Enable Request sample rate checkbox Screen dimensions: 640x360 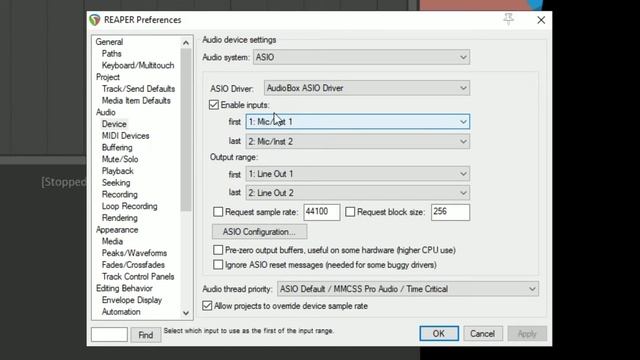(x=218, y=212)
